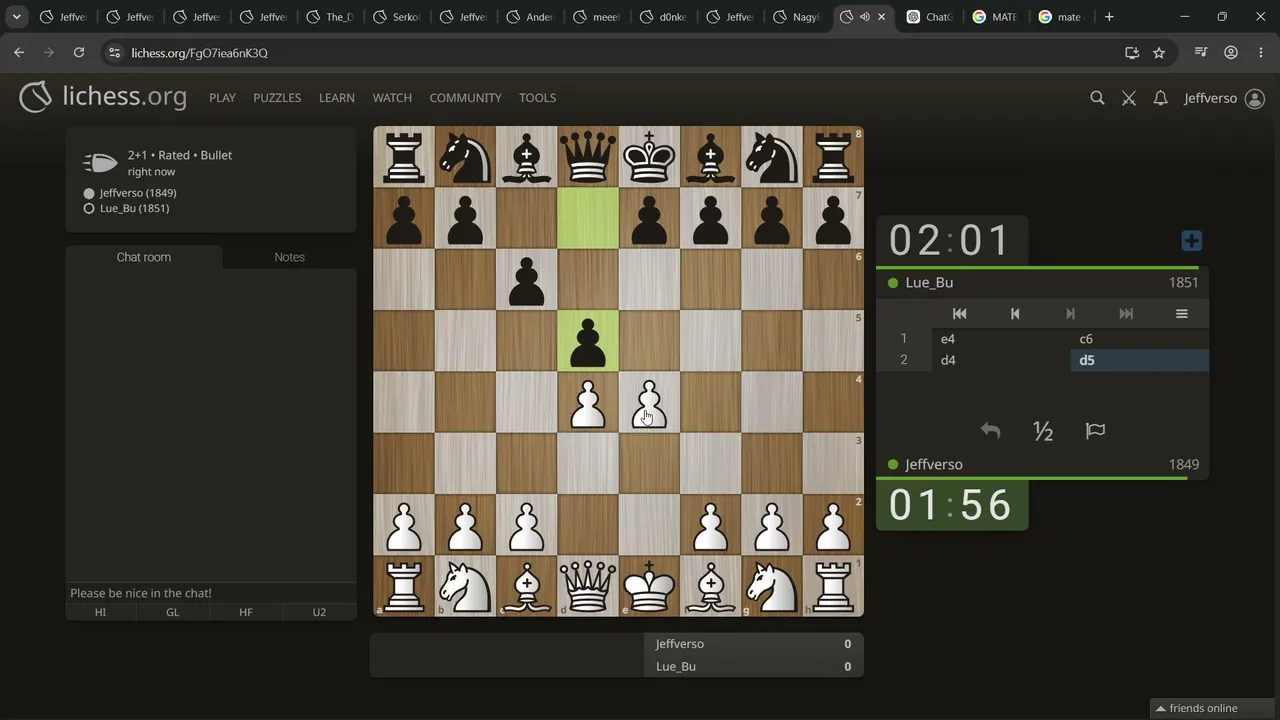Open the game hamburger menu
The image size is (1280, 720).
click(x=1181, y=314)
